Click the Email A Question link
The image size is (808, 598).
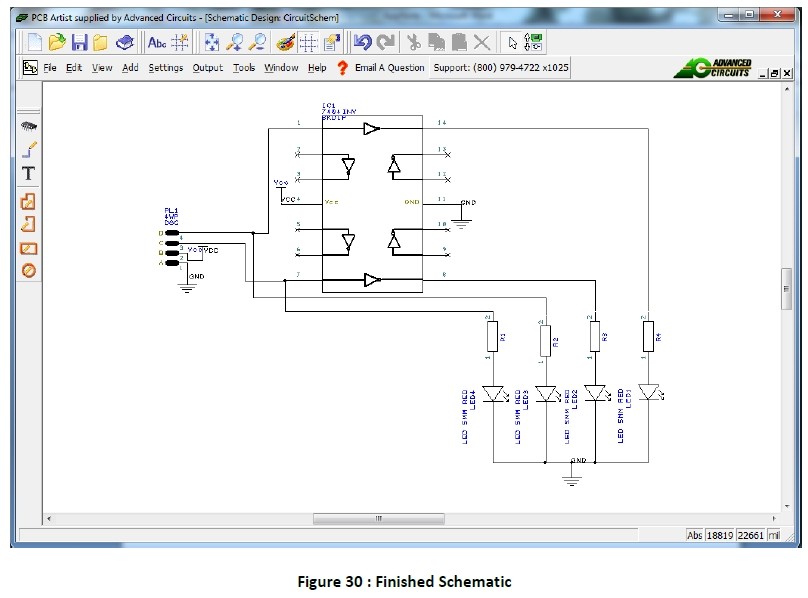pyautogui.click(x=389, y=68)
